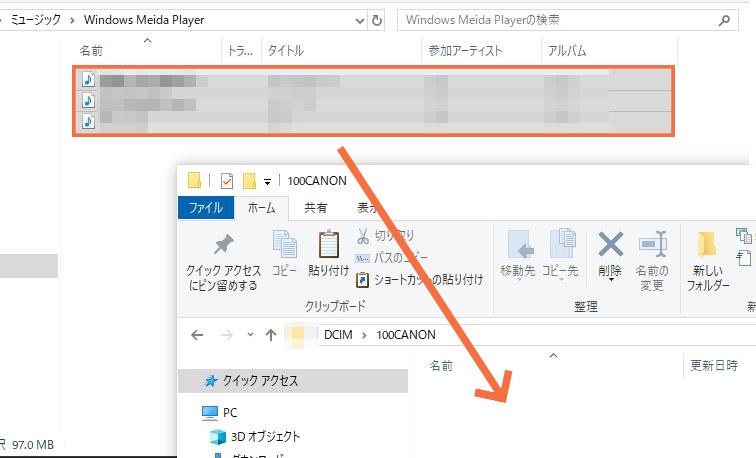The height and width of the screenshot is (458, 756).
Task: Sort by 名前 column in 100CANON window
Action: (441, 366)
